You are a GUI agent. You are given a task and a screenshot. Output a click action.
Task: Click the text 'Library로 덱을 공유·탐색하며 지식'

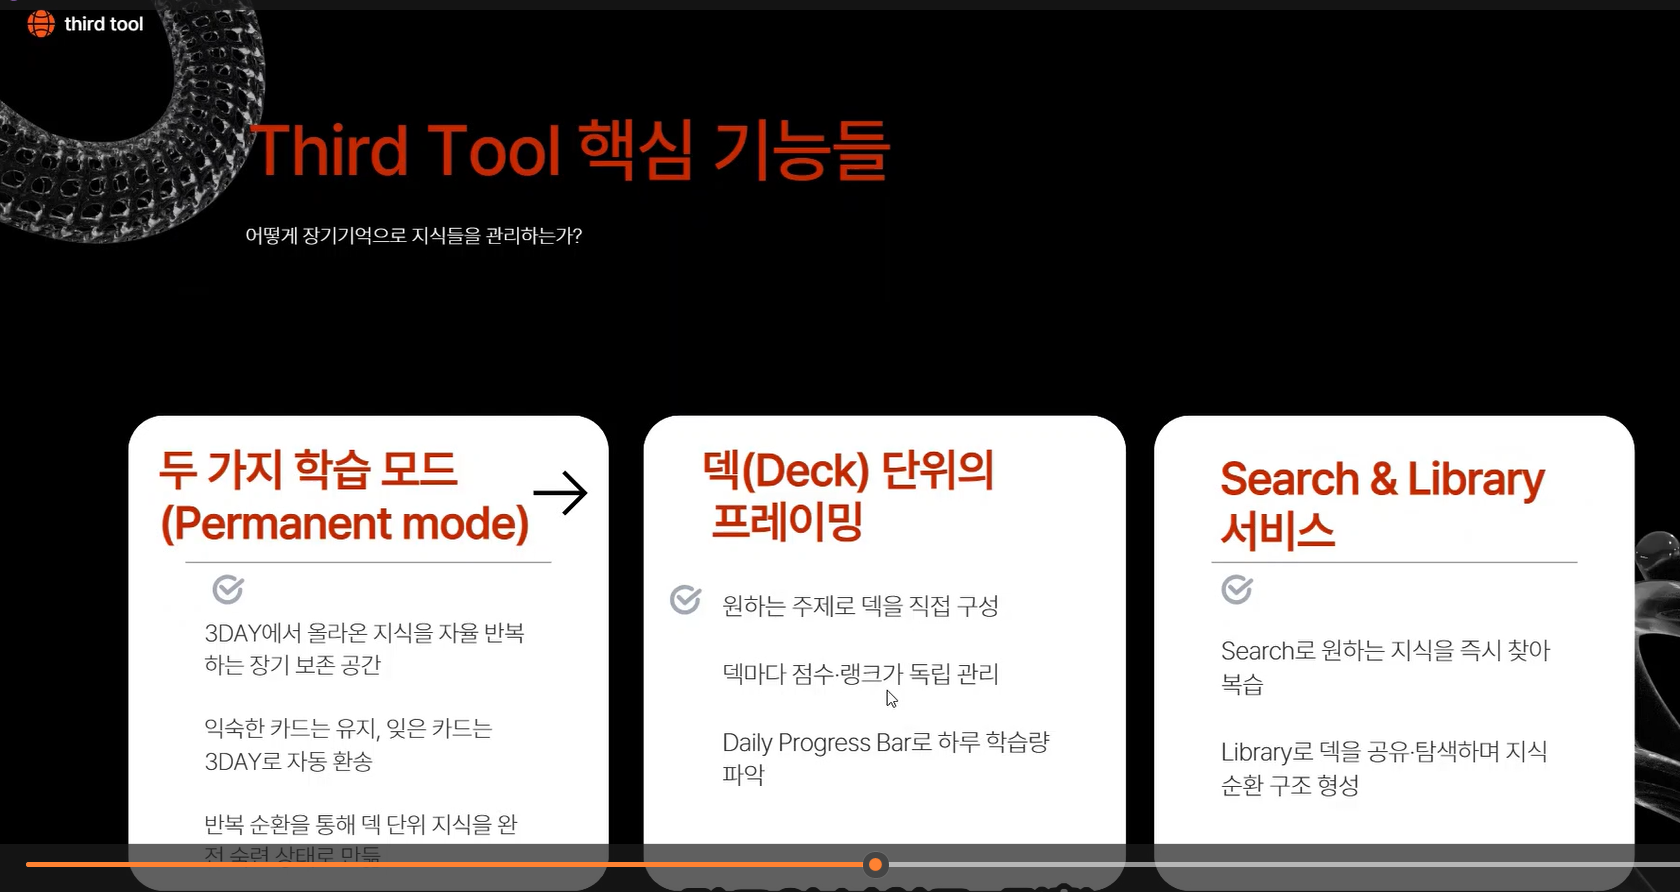pos(1384,752)
